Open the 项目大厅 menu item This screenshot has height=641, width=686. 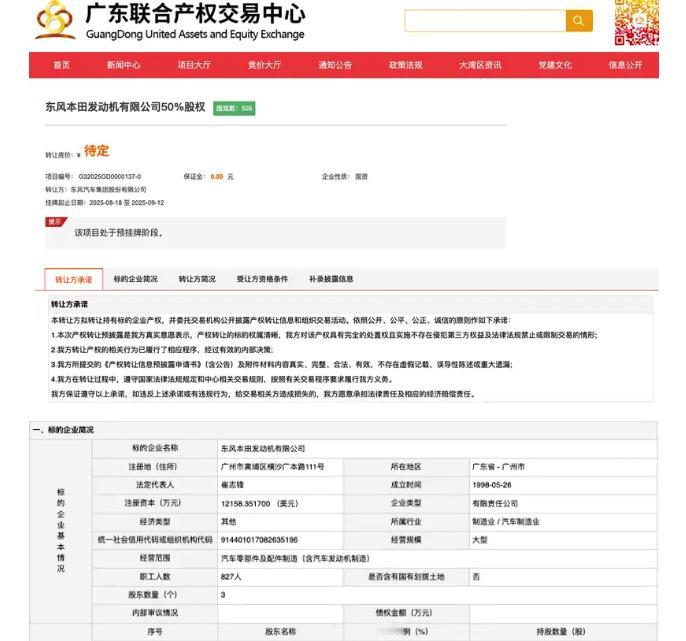coord(194,65)
